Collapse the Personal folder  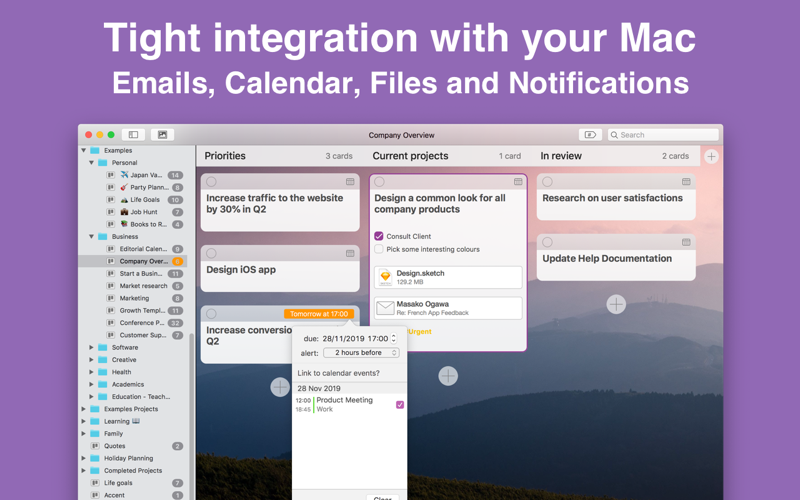[91, 163]
